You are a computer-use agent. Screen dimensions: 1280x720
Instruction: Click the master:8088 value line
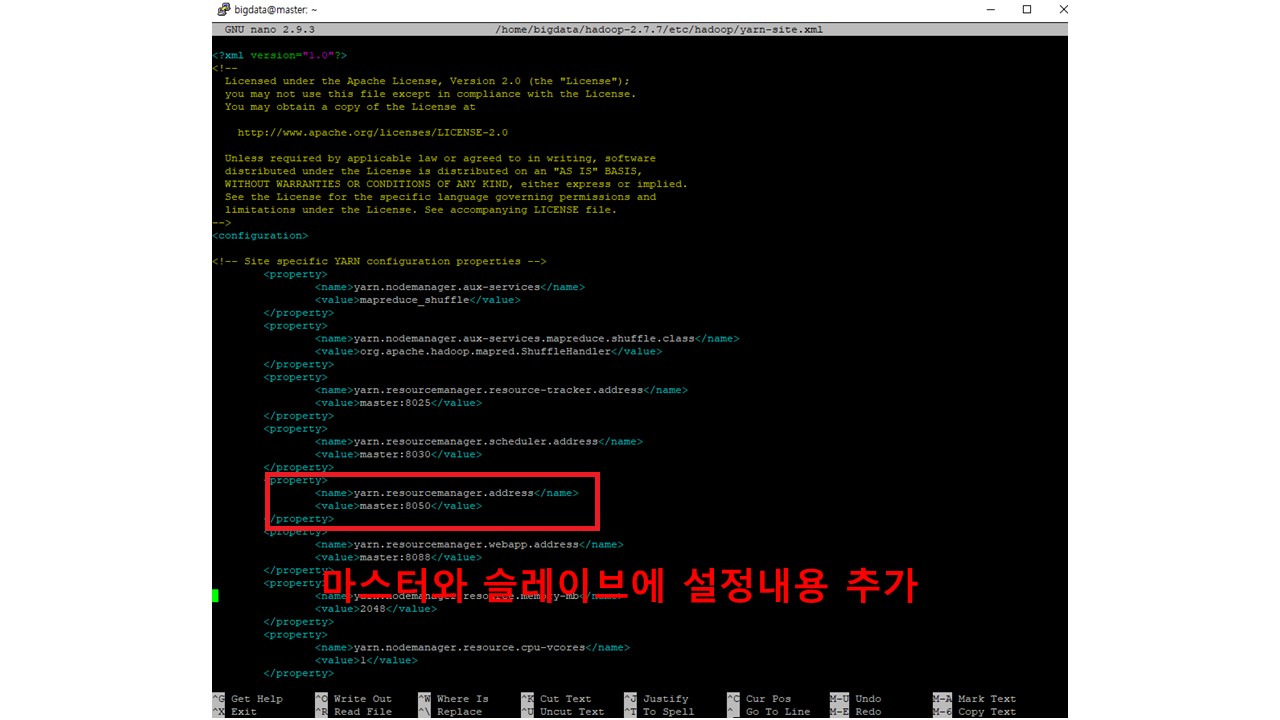(398, 557)
